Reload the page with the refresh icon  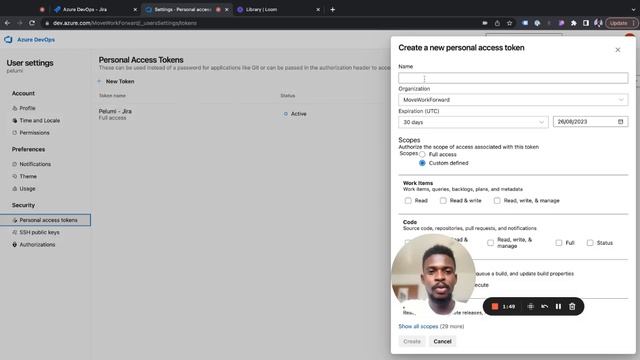pyautogui.click(x=32, y=23)
